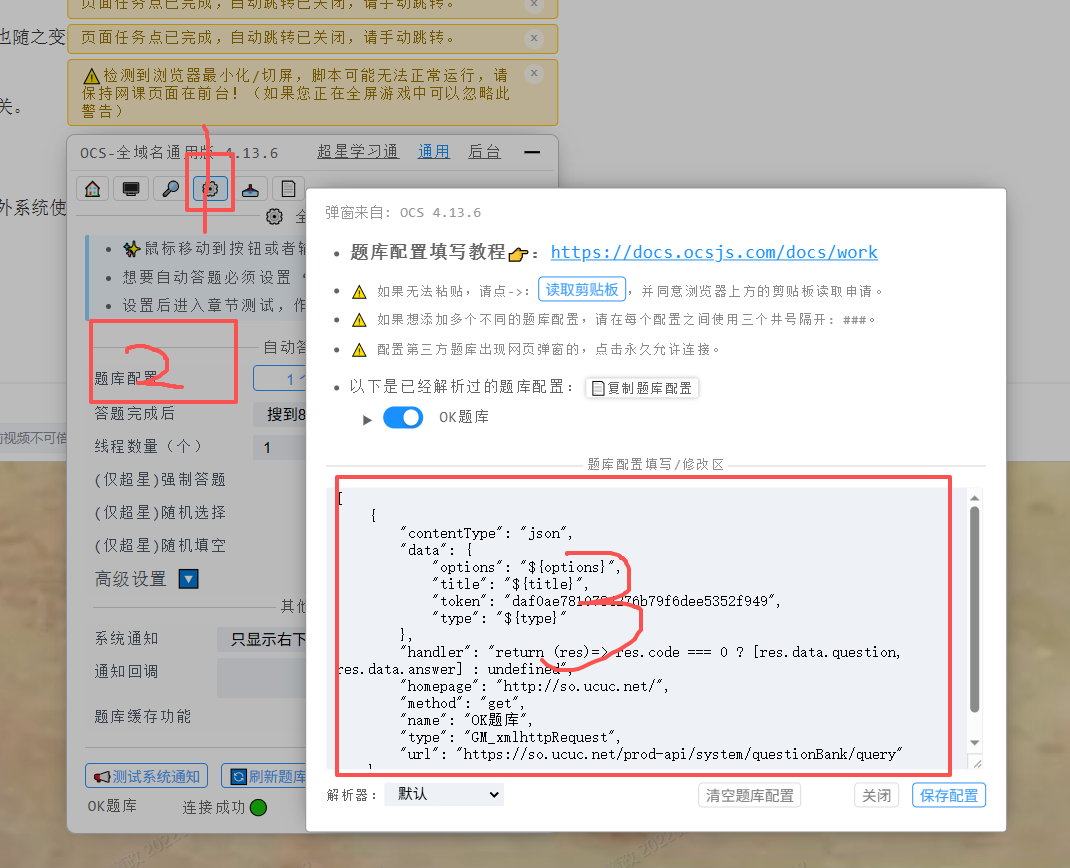Click the 'OK题库' status label at panel bottom
Viewport: 1070px width, 868px height.
click(x=112, y=806)
